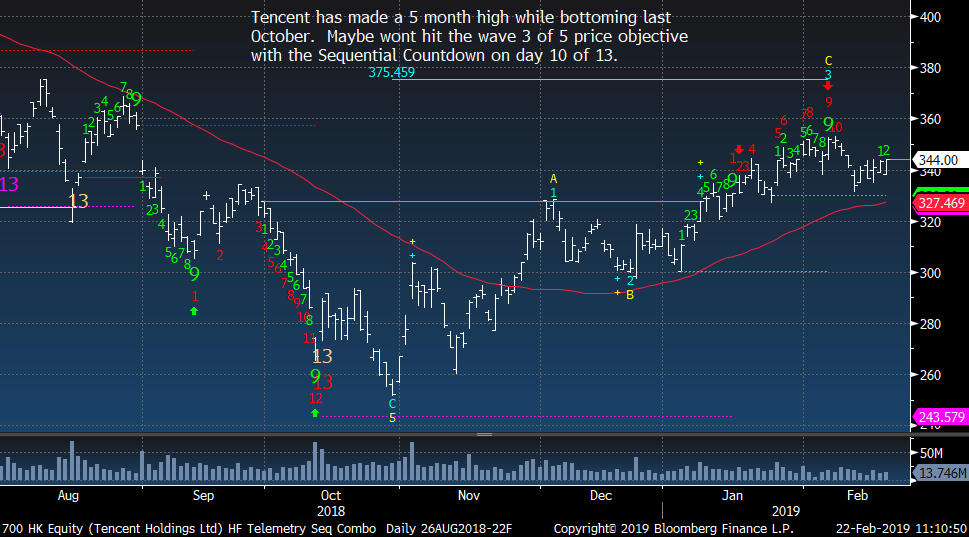Click the 360 price axis label
This screenshot has width=969, height=537.
click(930, 119)
